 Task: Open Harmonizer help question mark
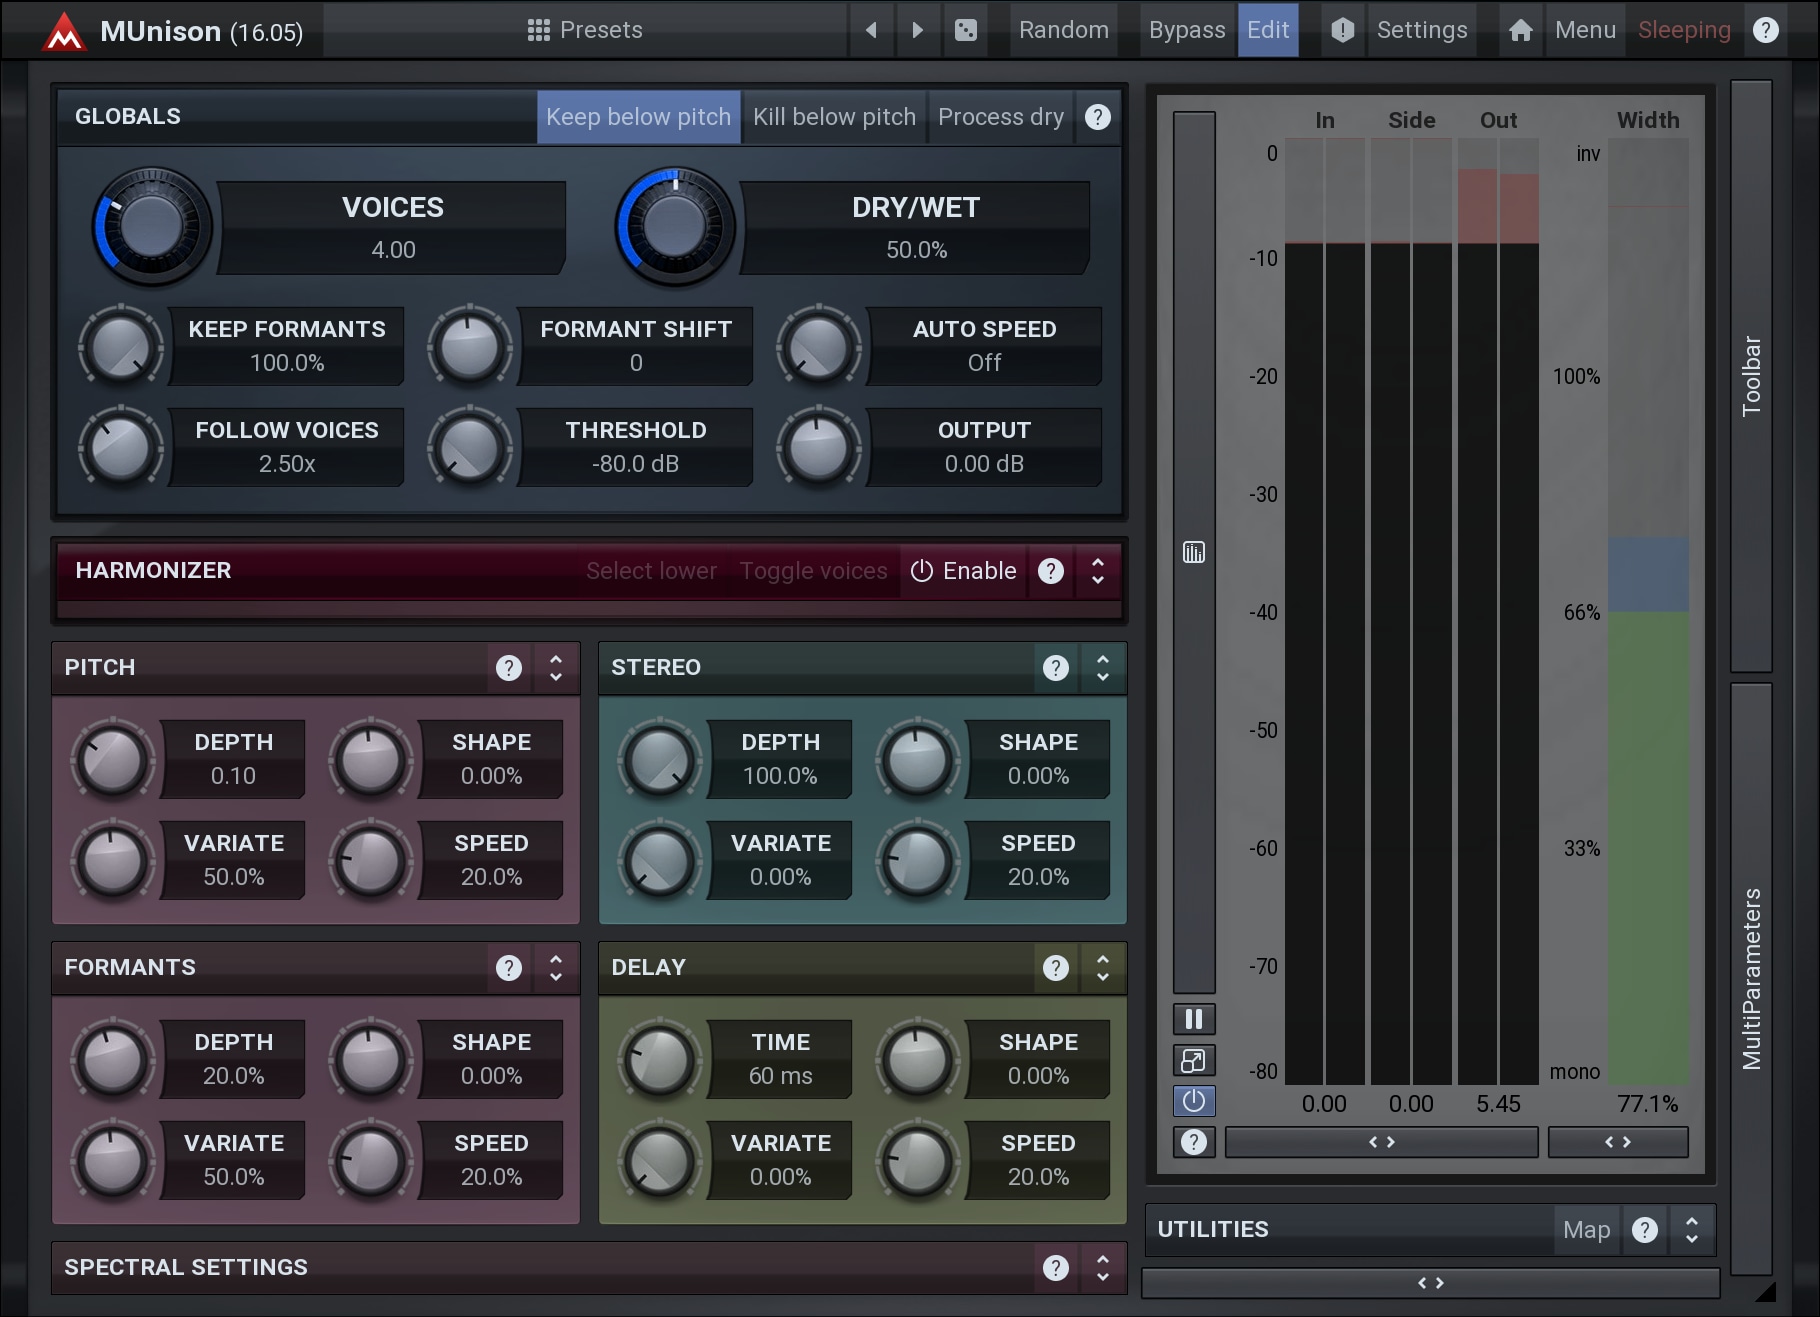click(x=1050, y=571)
